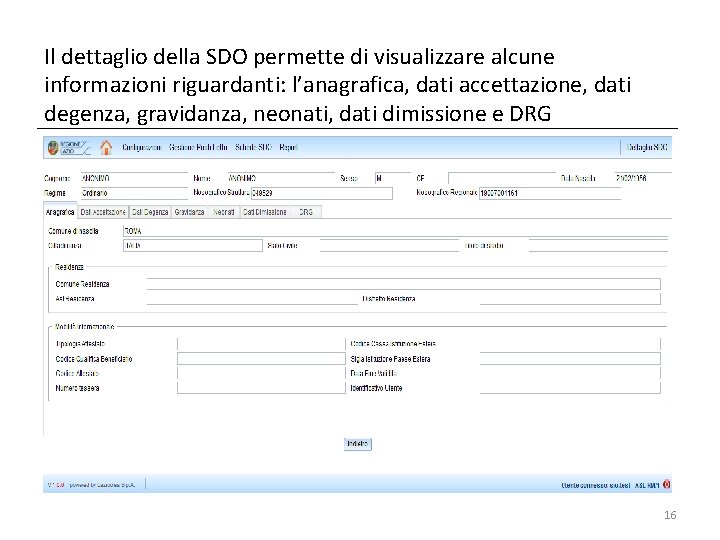
Task: Switch to the Dati Degenza tab
Action: coord(150,212)
